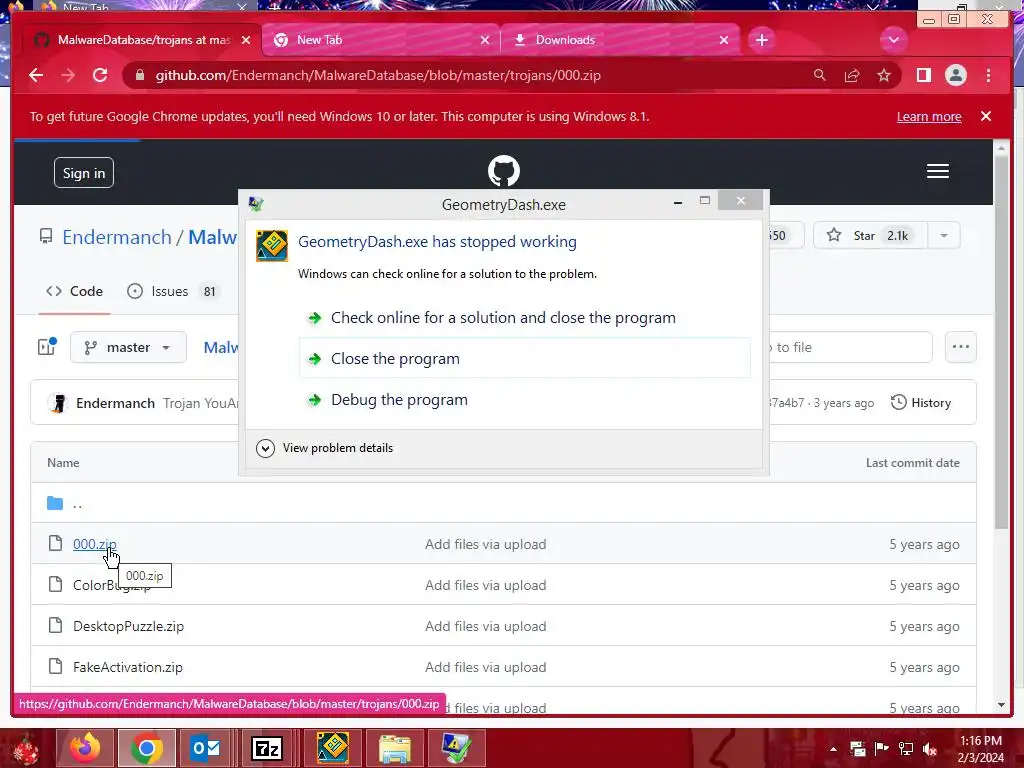Open Chrome three-dot menu

click(988, 75)
